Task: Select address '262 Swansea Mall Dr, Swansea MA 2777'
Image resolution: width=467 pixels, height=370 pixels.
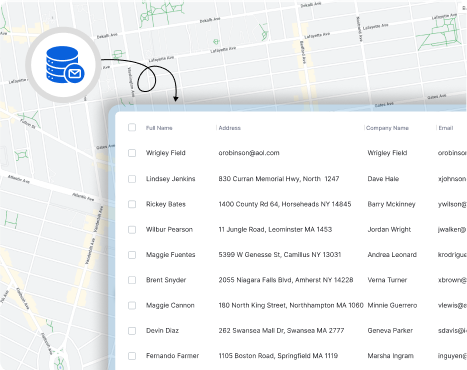Action: tap(281, 331)
